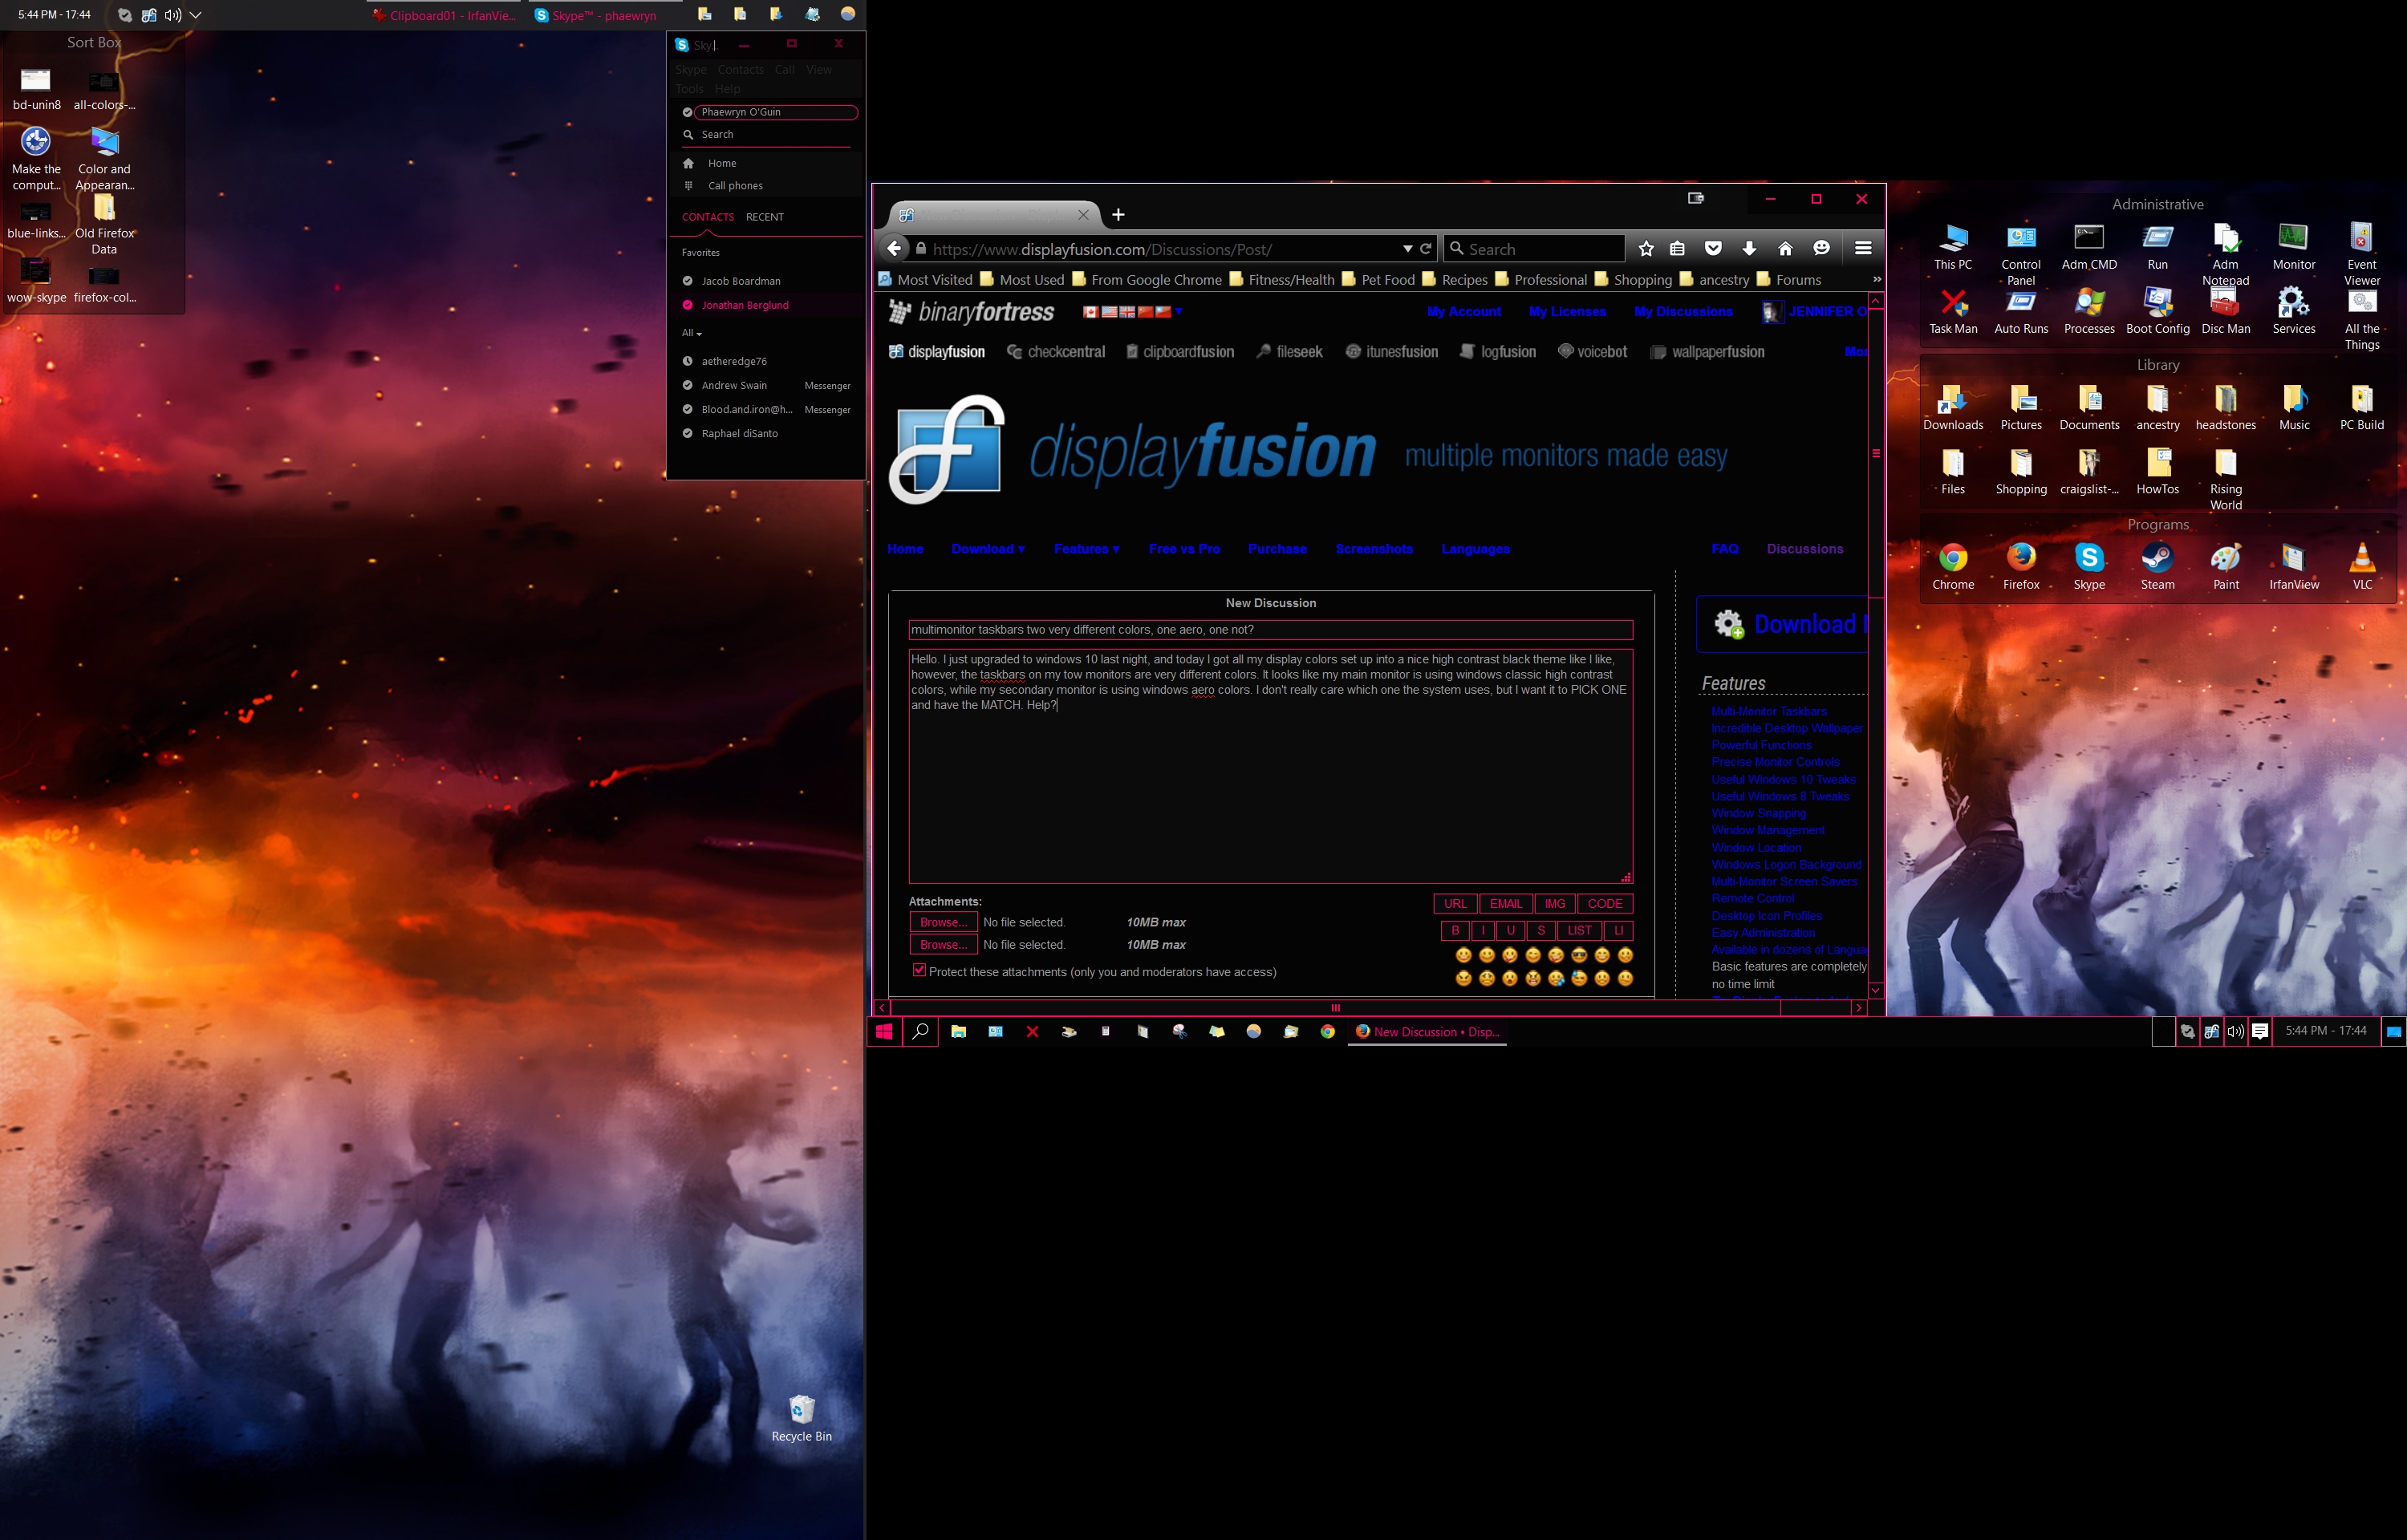
Task: Open Firefox downloads arrow icon
Action: coord(1749,249)
